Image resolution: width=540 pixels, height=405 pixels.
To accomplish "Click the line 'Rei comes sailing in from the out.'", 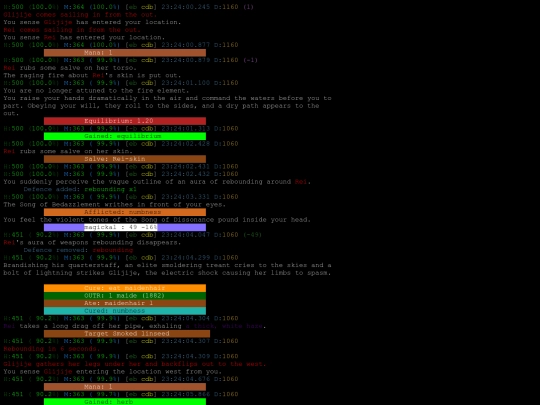I will 72,30.
